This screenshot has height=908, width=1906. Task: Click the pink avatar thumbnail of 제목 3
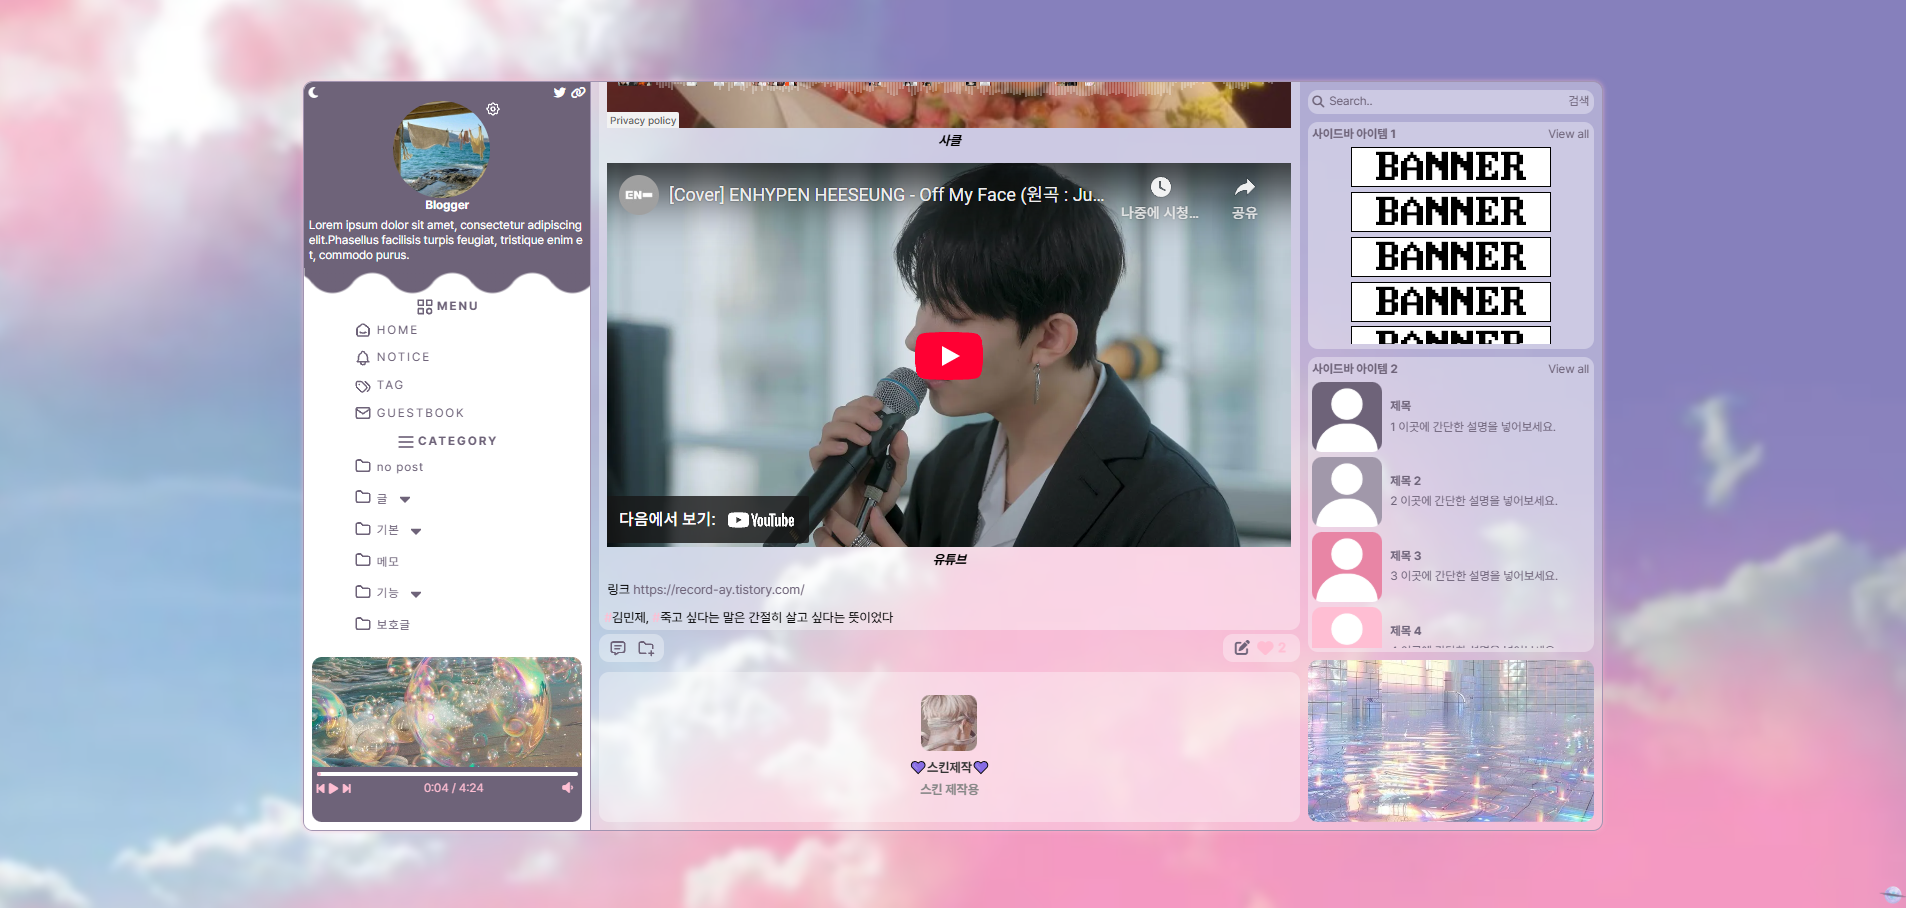(1347, 567)
